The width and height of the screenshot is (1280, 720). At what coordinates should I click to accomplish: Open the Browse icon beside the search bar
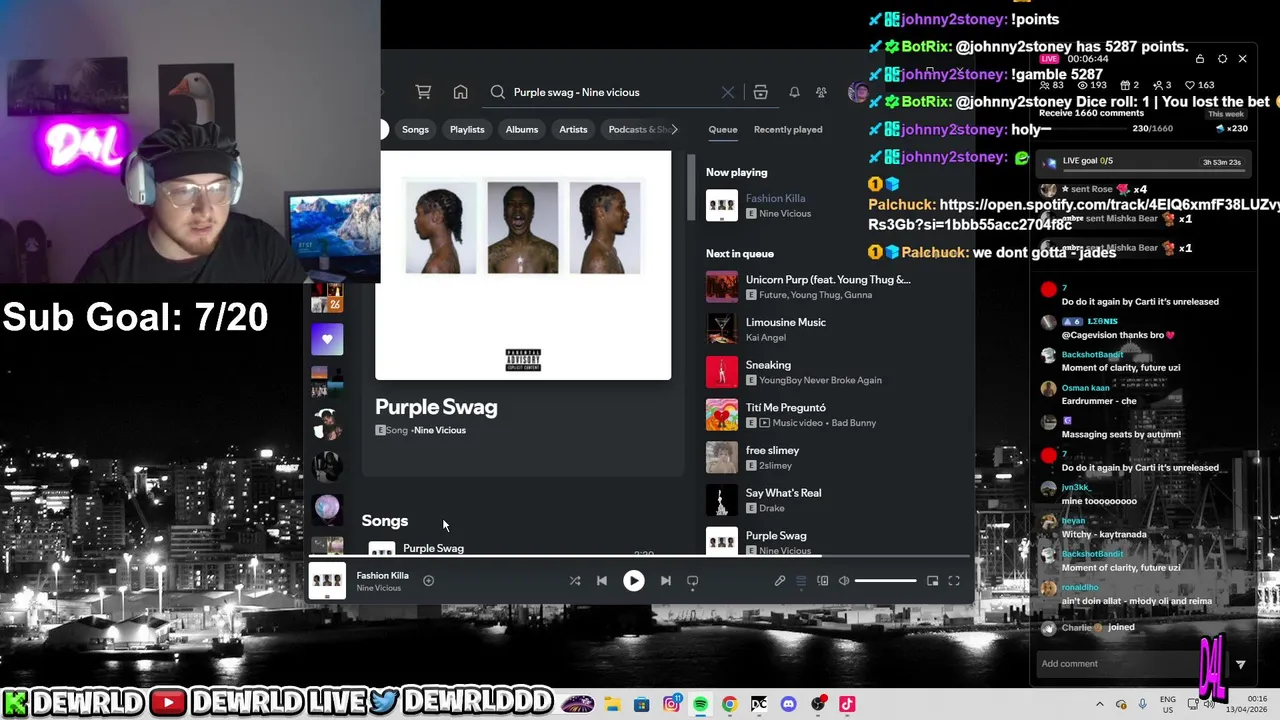click(760, 92)
